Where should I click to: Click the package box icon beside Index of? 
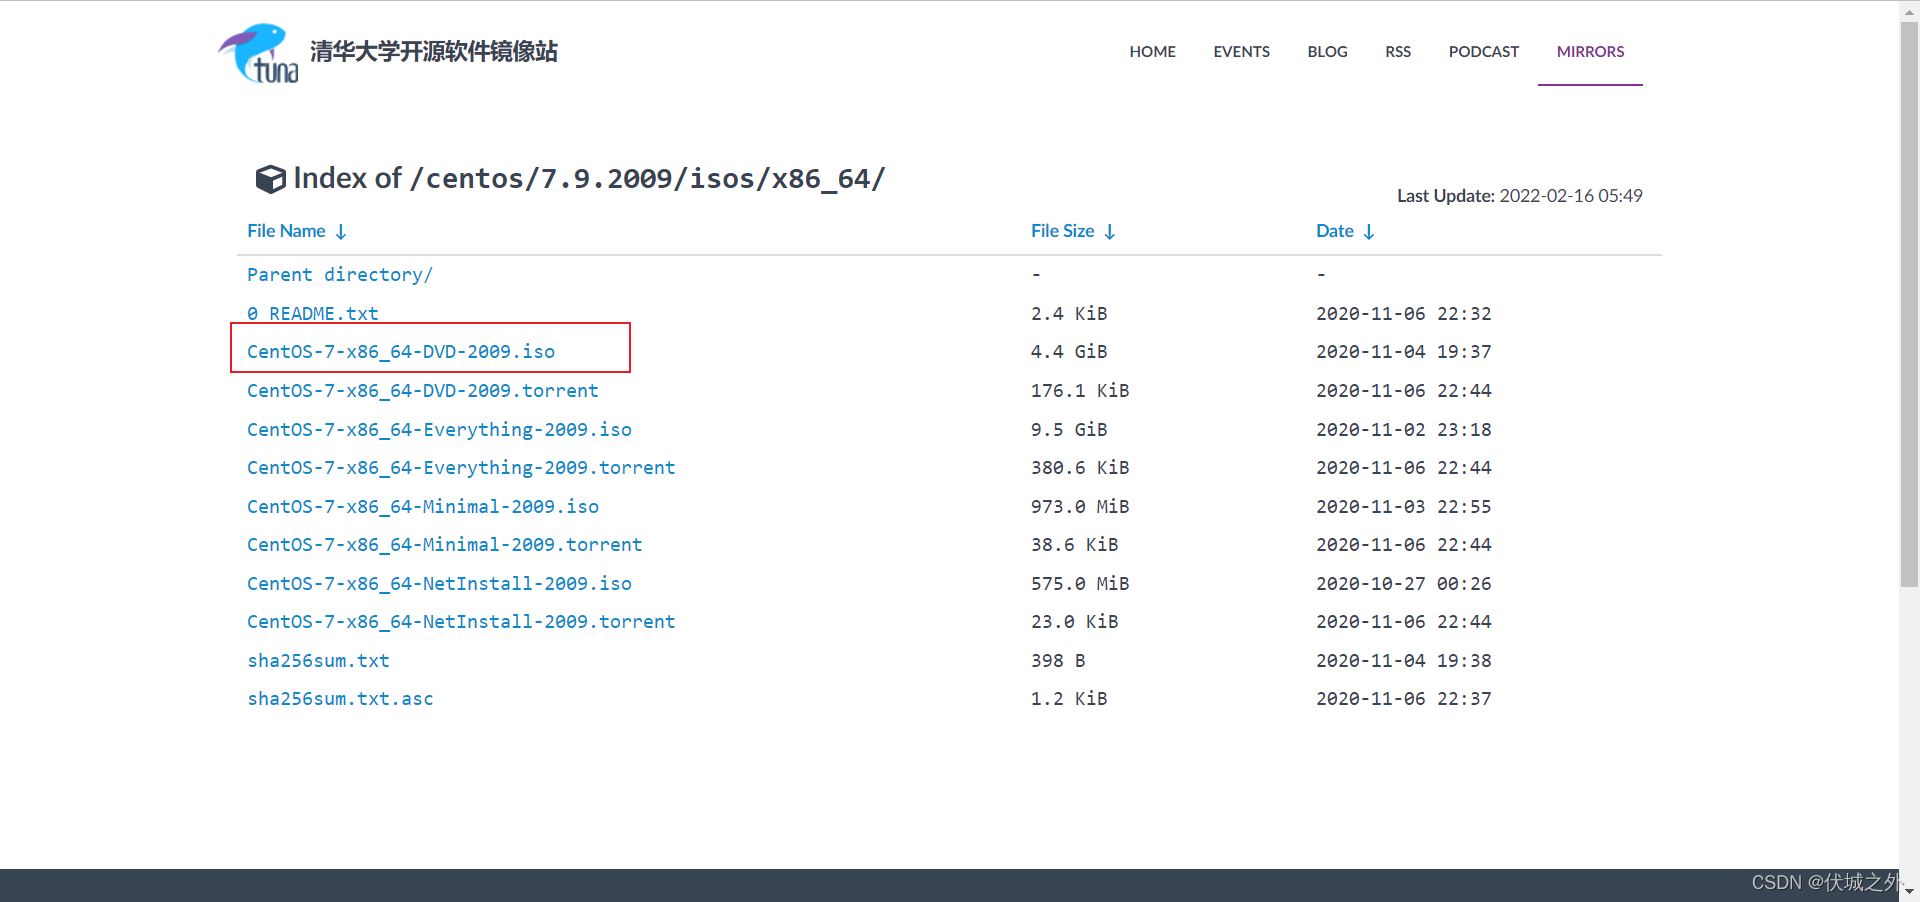(270, 179)
